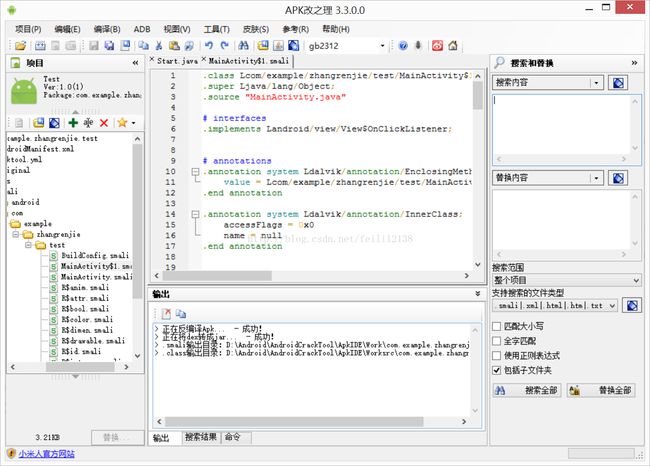Click the output panel horizontal scrollbar thumb

pos(294,422)
